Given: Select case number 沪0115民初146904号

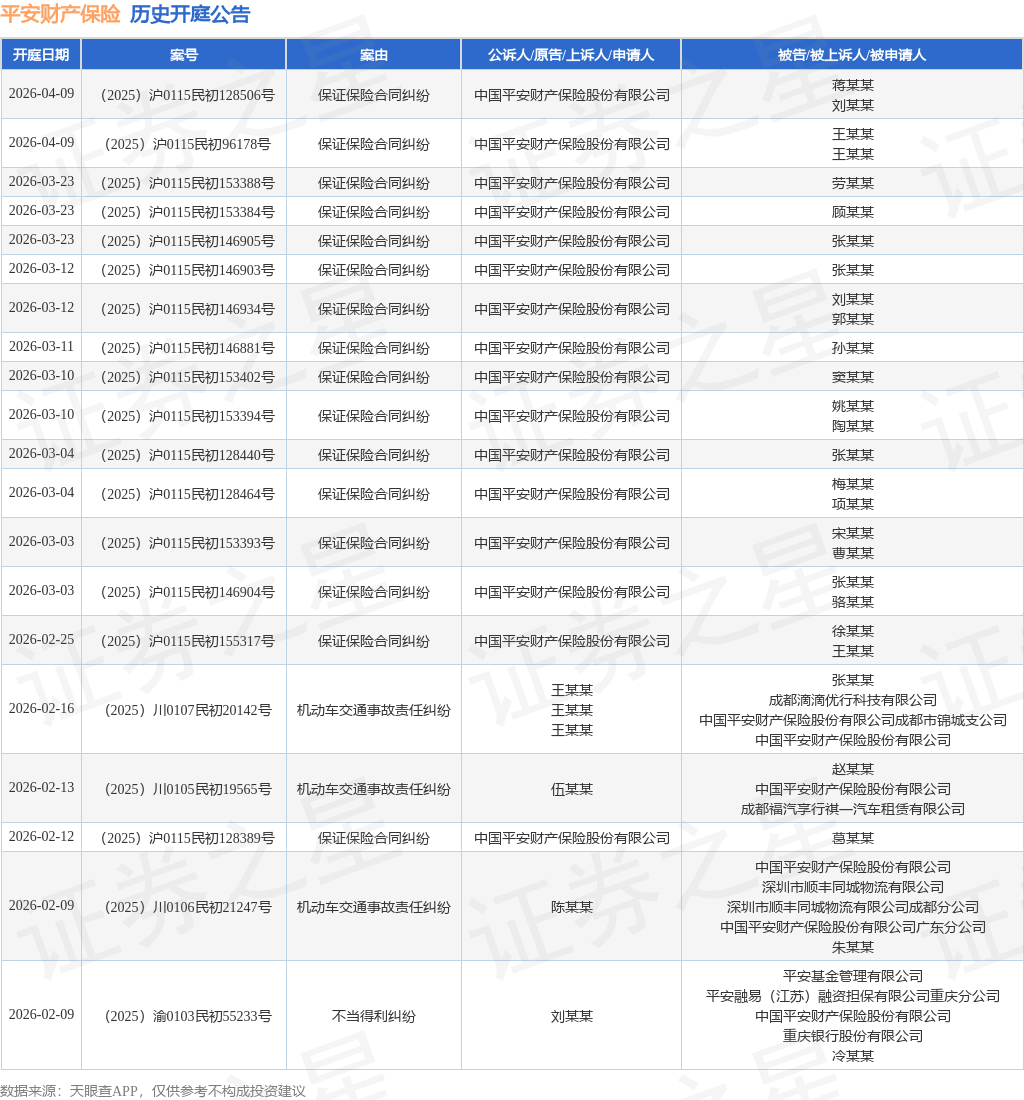Looking at the screenshot, I should (x=187, y=592).
